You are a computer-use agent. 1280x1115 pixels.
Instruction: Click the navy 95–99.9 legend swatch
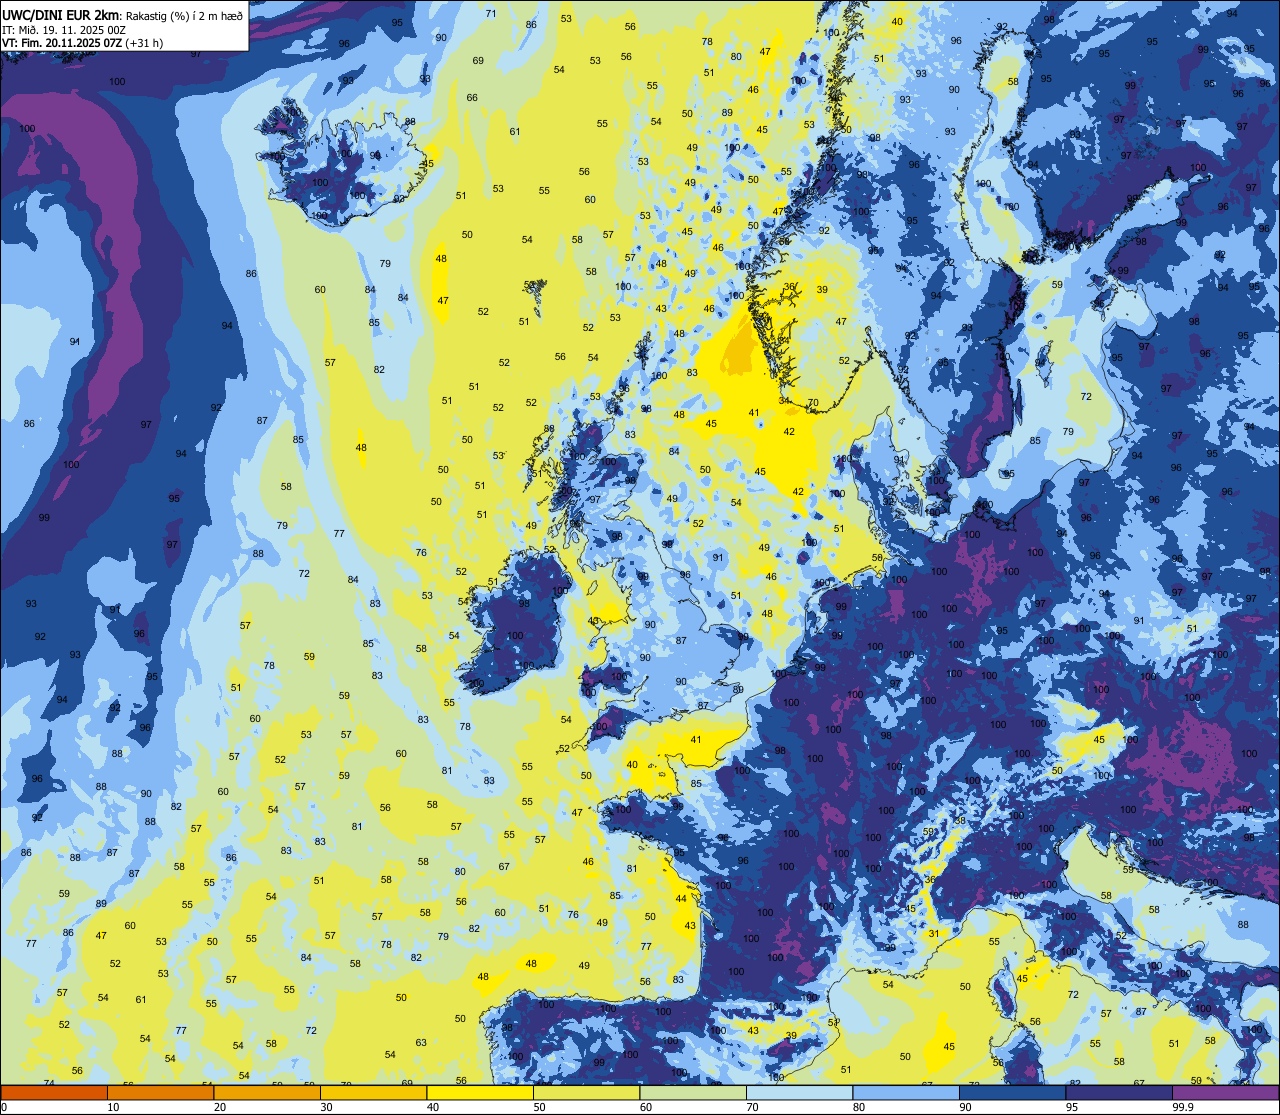1118,1092
